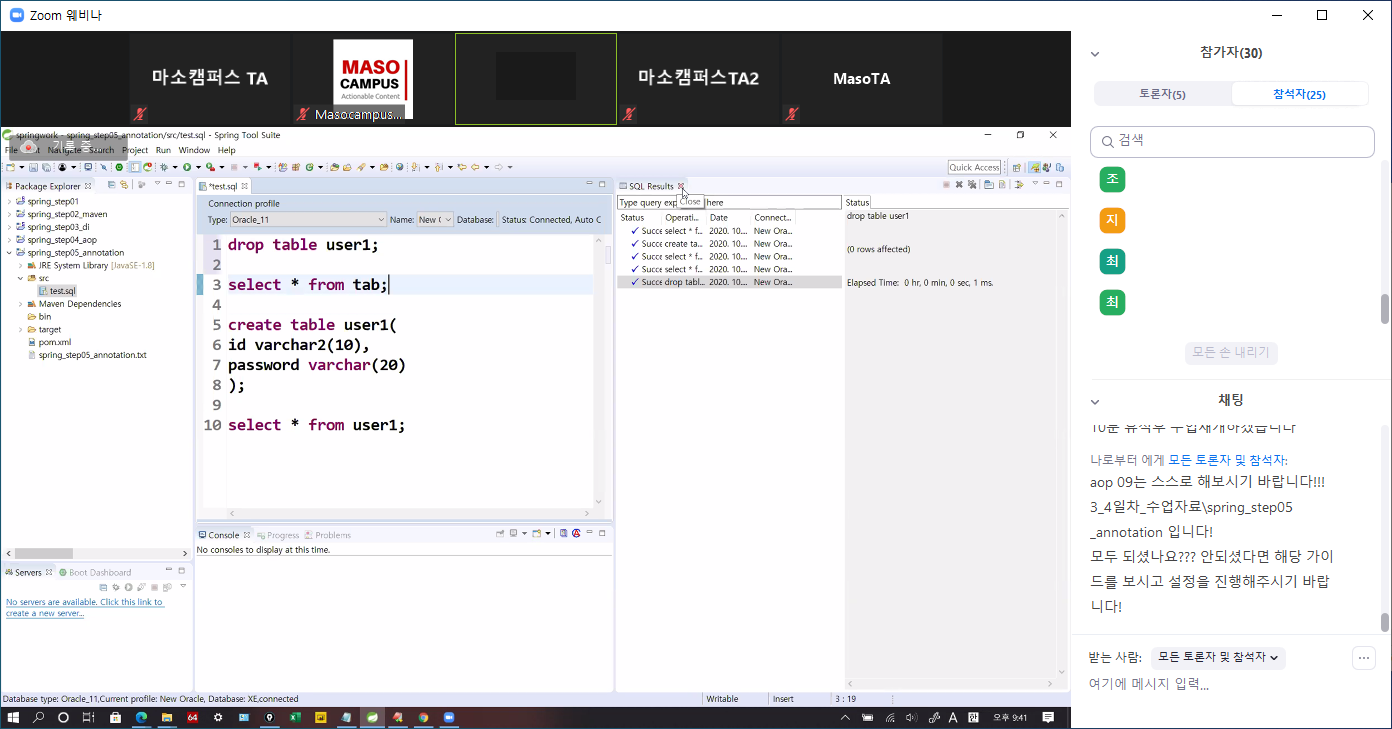
Task: Select the 참석자(25) attendees tab
Action: [1299, 94]
